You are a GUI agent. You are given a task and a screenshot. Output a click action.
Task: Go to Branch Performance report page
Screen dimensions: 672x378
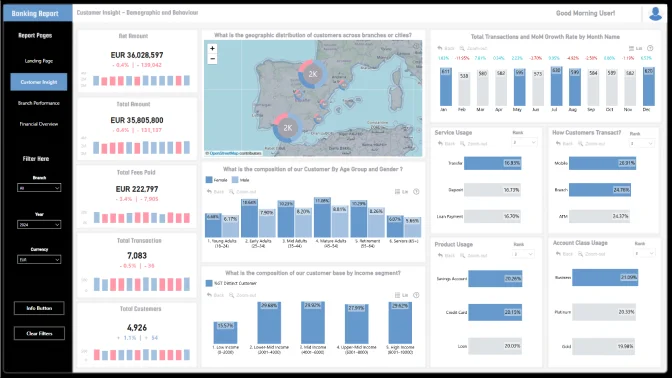pyautogui.click(x=39, y=103)
